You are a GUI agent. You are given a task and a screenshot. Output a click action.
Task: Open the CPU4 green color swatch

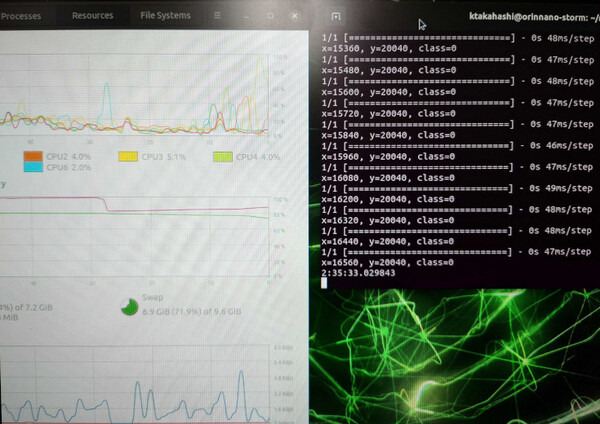(222, 156)
